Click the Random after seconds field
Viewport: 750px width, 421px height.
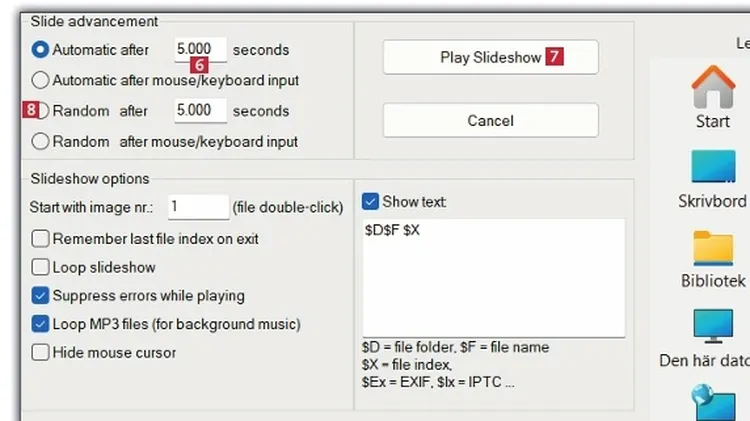pyautogui.click(x=197, y=111)
